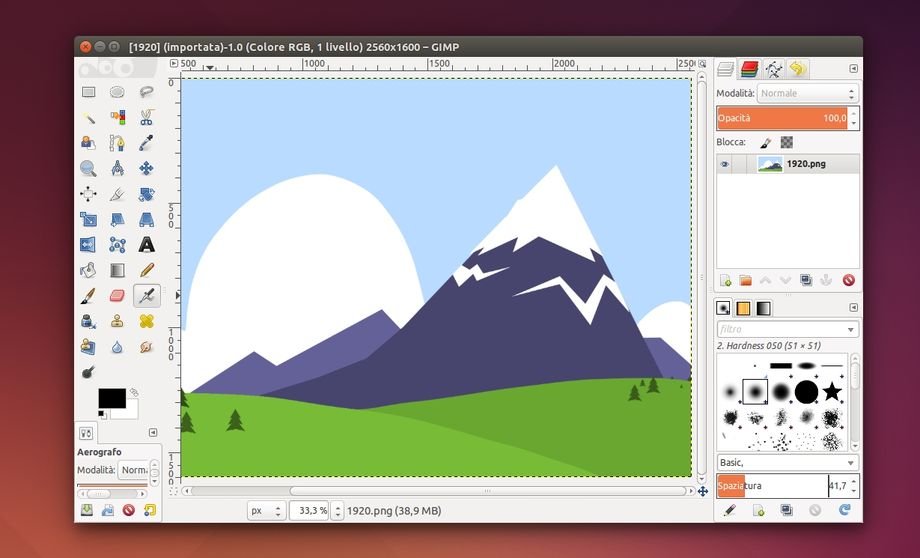
Task: Toggle lock pixels brush icon beside Blocca
Action: [x=766, y=143]
